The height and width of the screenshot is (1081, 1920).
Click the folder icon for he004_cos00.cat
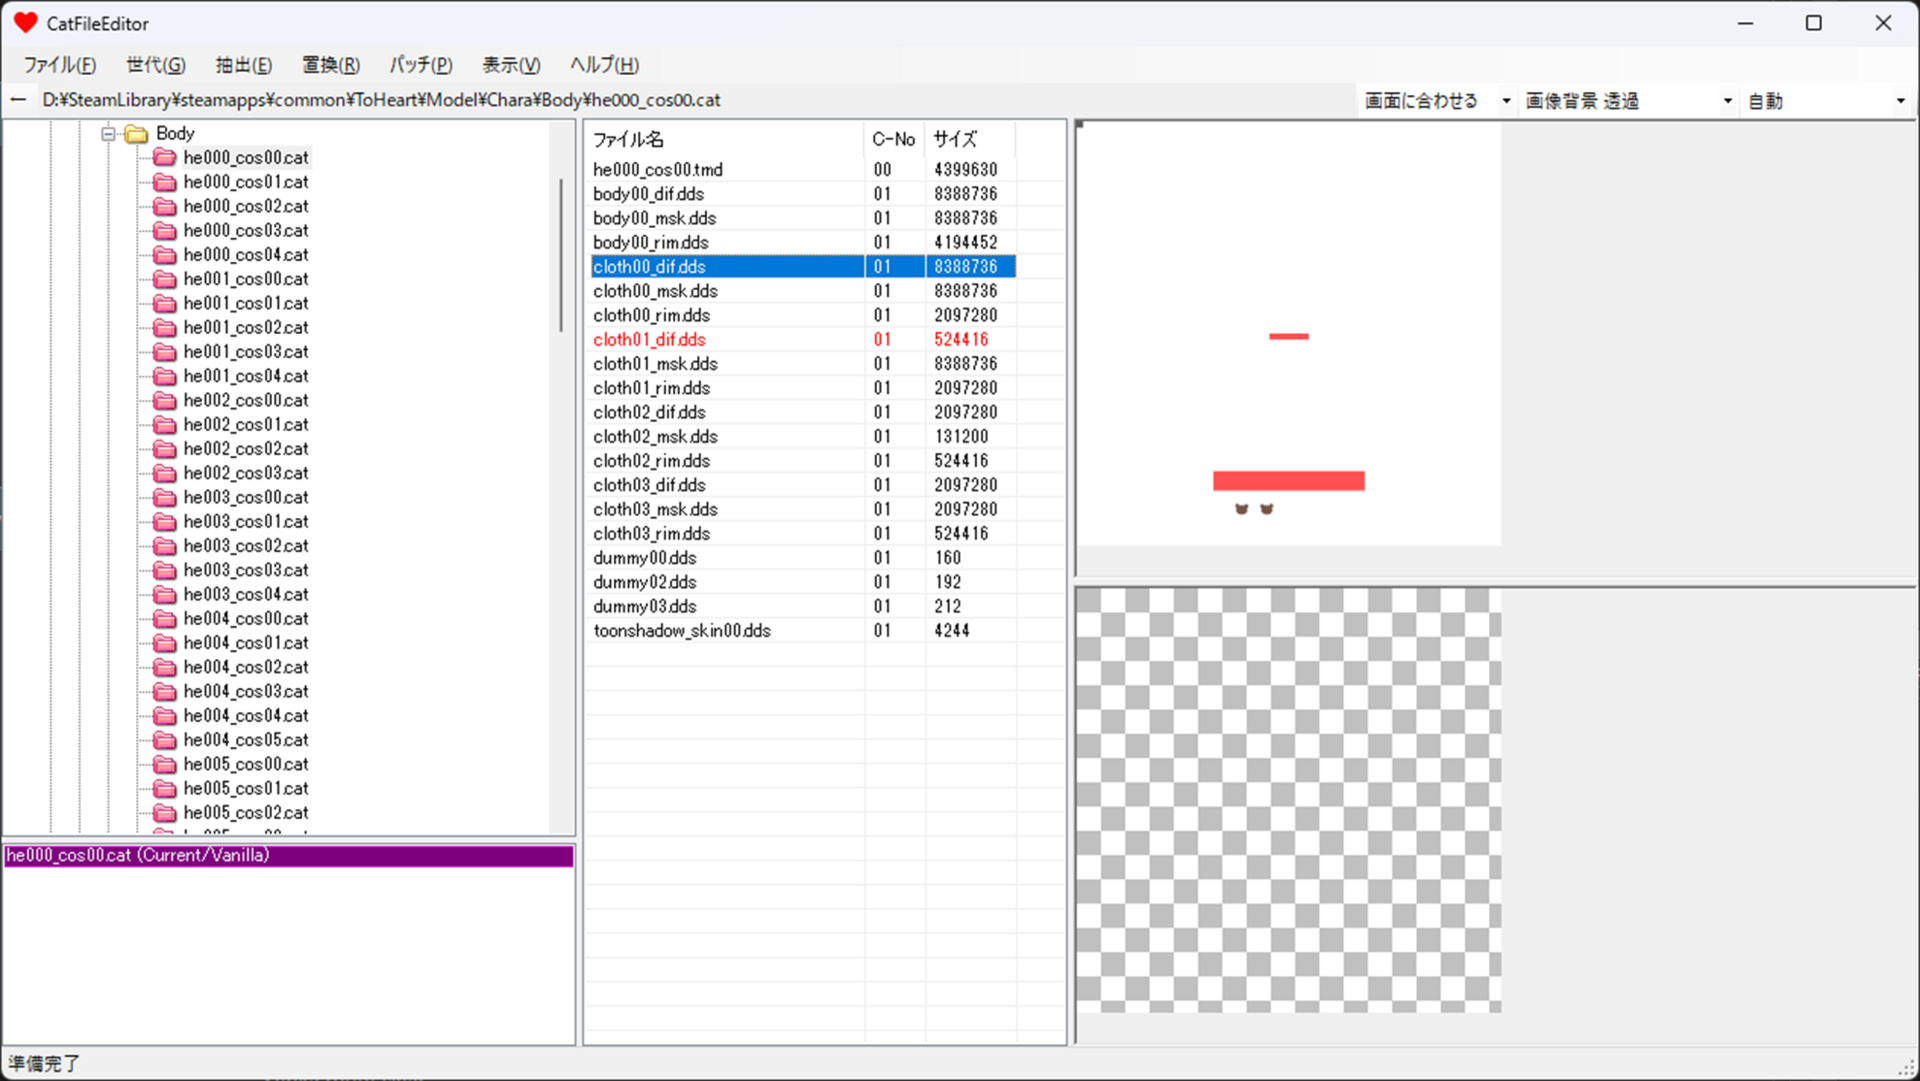pyautogui.click(x=165, y=619)
